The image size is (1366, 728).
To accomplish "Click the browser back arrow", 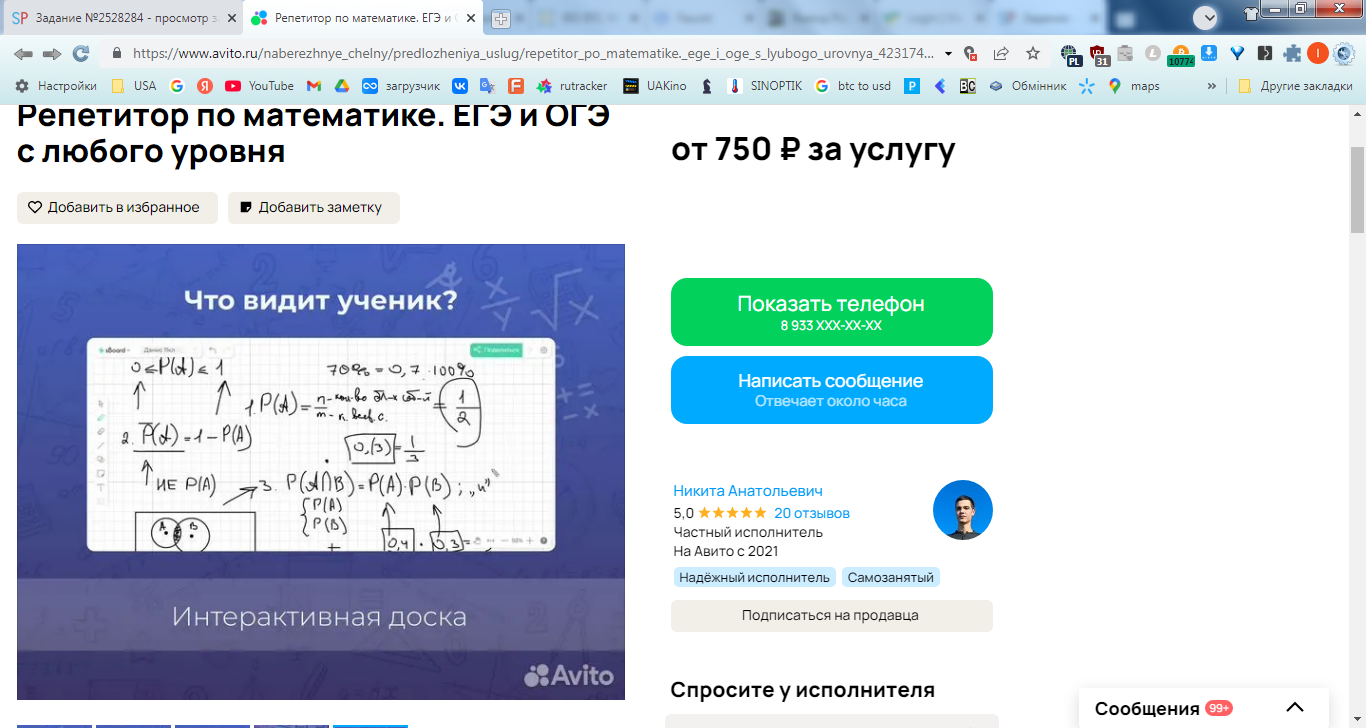I will click(x=23, y=53).
